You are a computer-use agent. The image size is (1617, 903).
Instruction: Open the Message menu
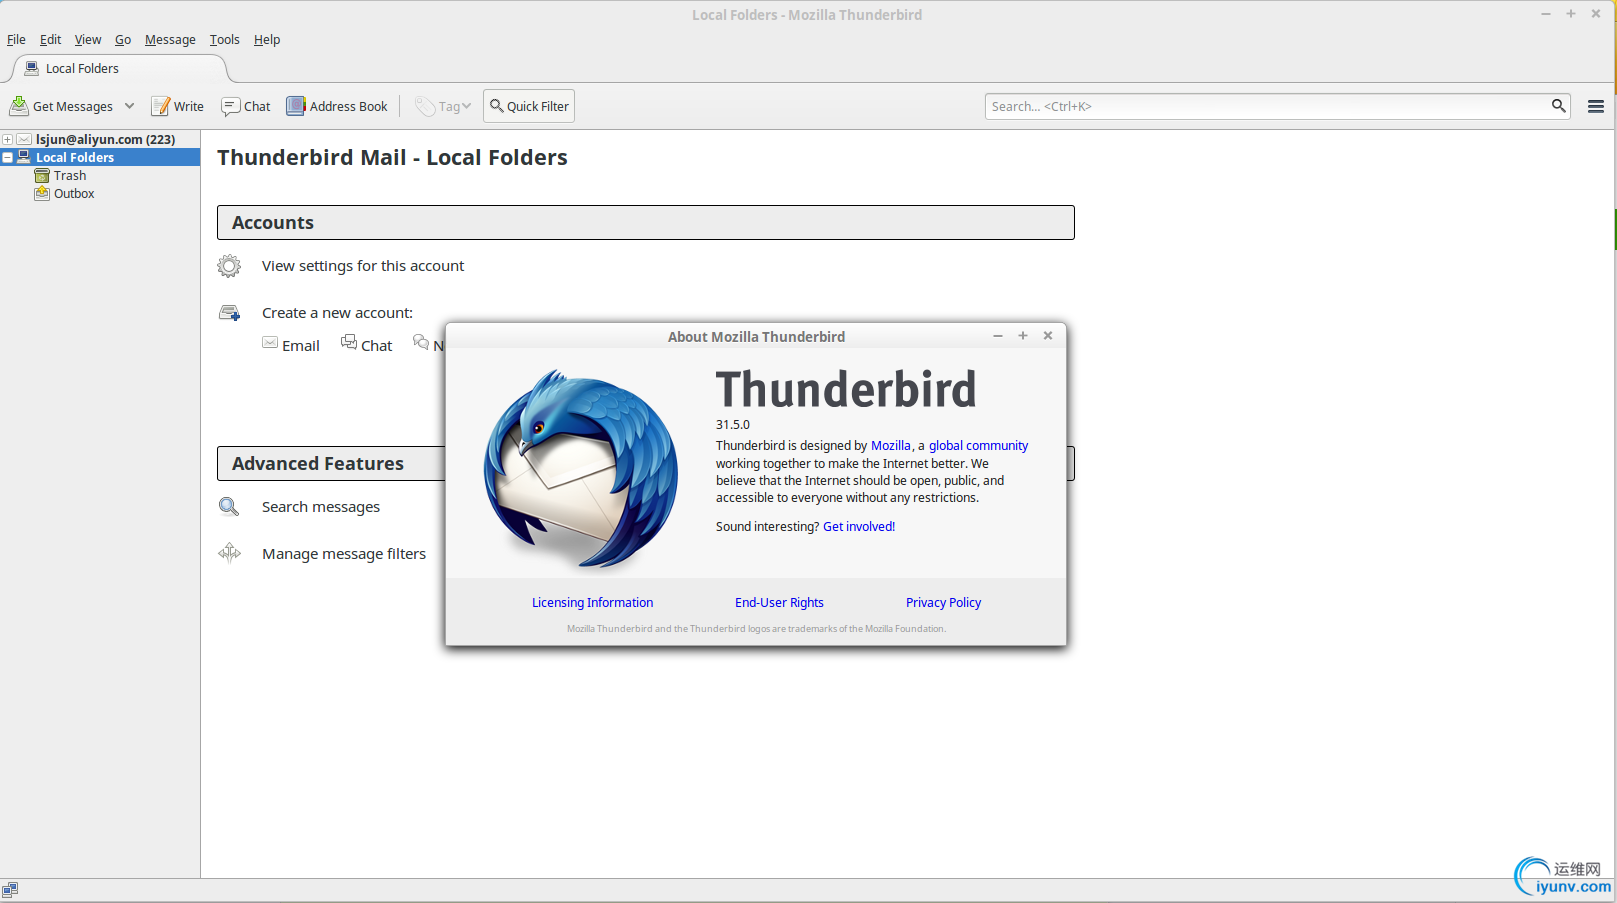(170, 40)
